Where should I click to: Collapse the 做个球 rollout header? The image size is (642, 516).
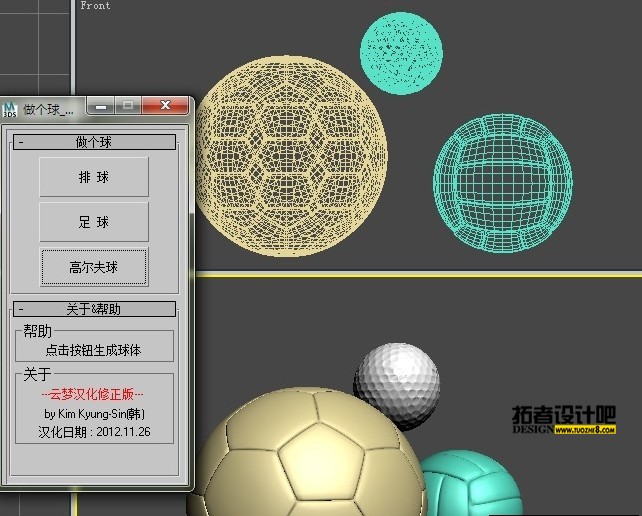pos(94,142)
